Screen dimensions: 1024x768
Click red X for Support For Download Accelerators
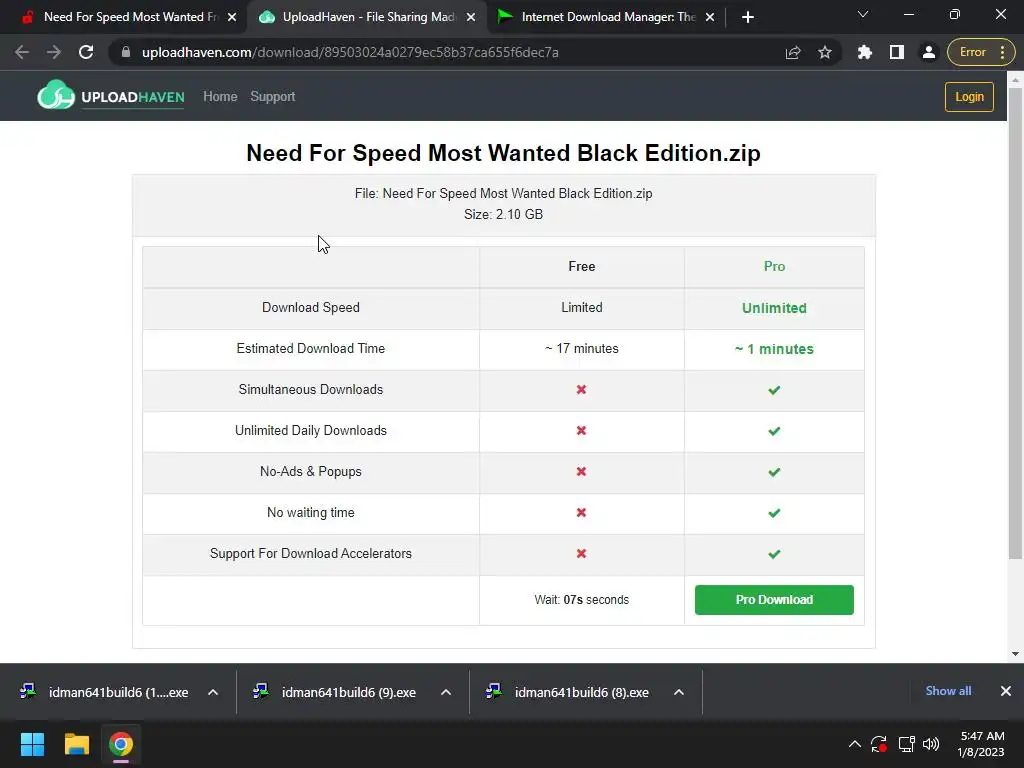click(581, 554)
